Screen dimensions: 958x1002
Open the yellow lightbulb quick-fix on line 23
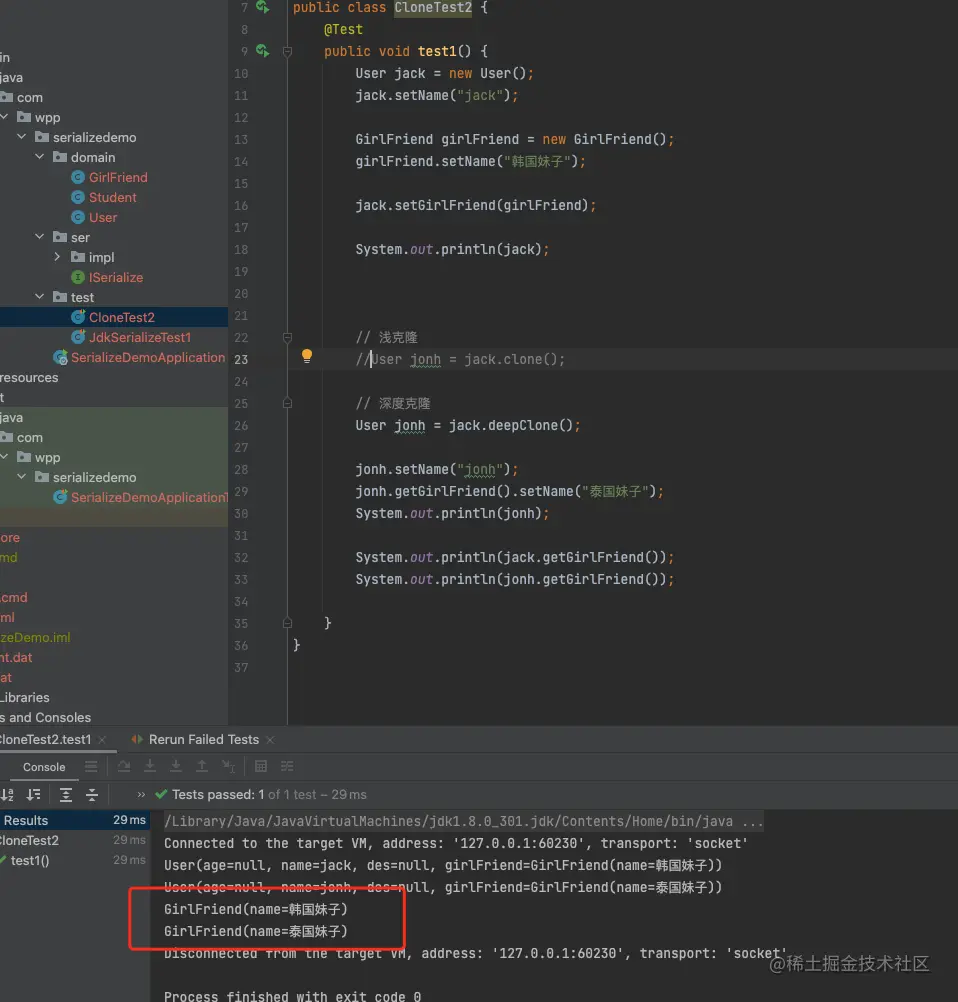[x=307, y=356]
